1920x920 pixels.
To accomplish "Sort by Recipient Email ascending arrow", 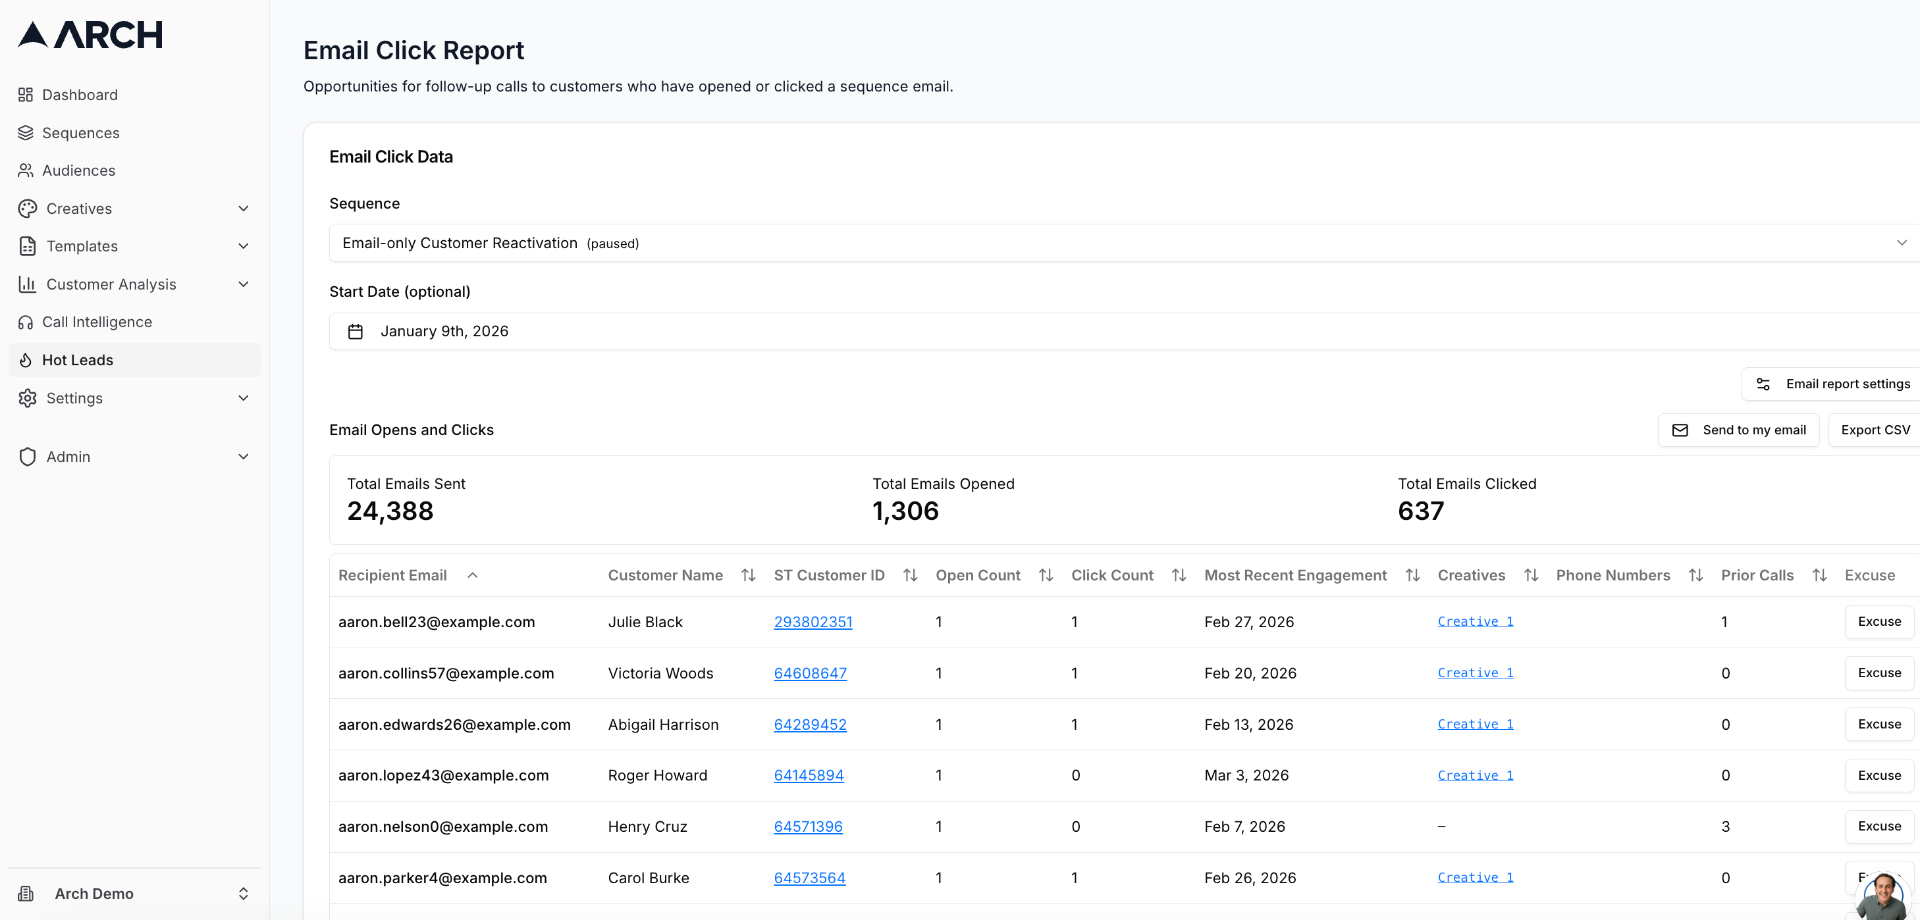I will click(473, 575).
